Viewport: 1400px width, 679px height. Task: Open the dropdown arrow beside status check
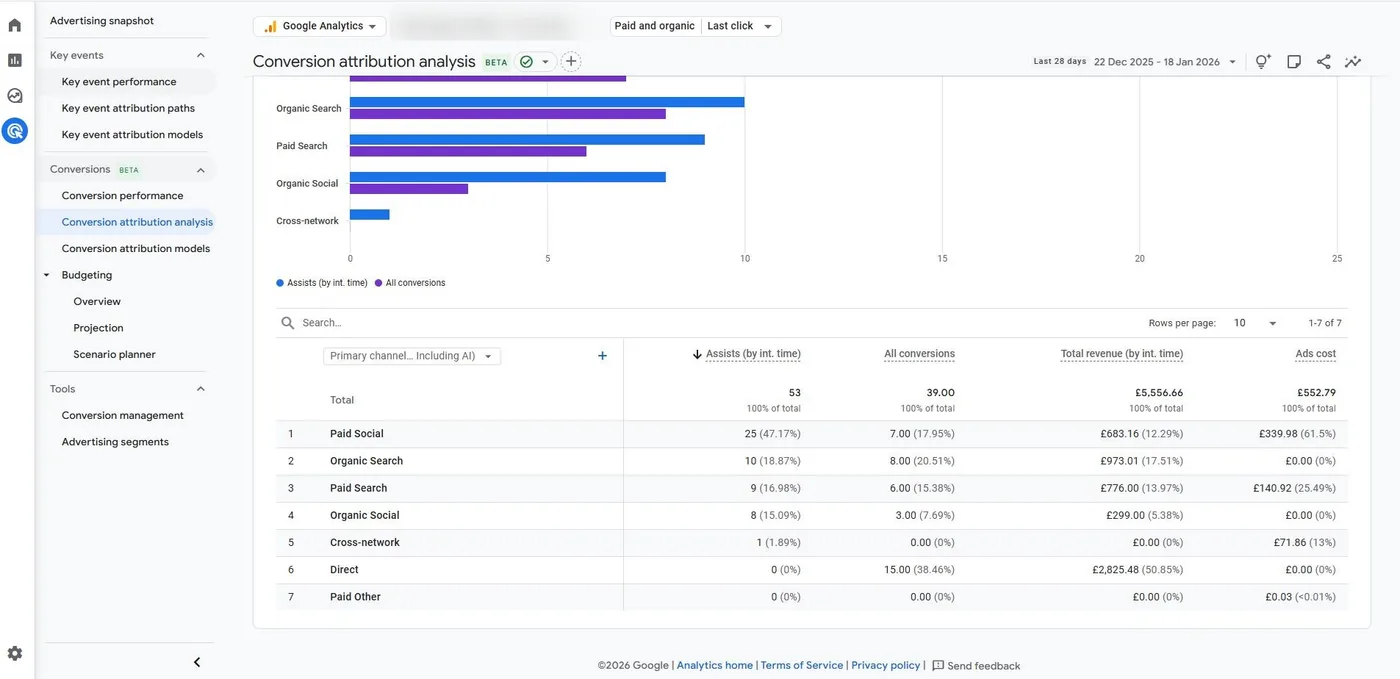pyautogui.click(x=546, y=62)
